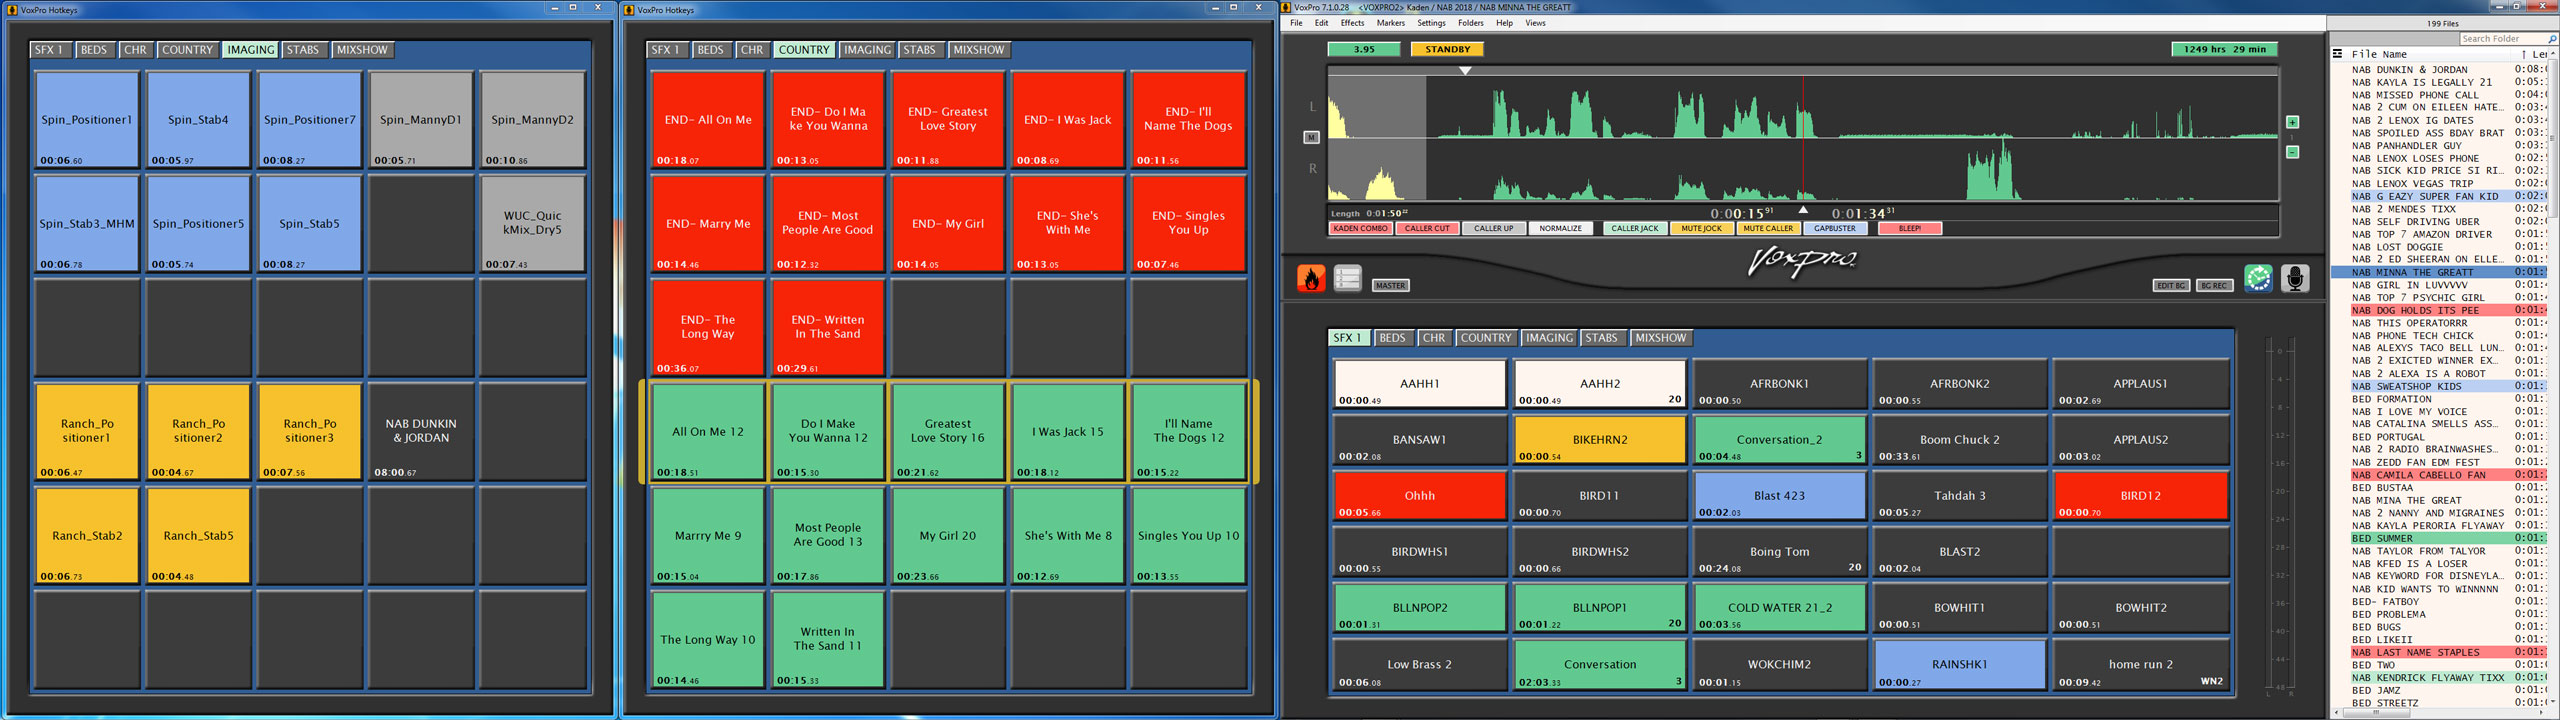Trigger Ranch_Stab2 in the left Hotkeys window
The image size is (2560, 720).
pos(87,536)
